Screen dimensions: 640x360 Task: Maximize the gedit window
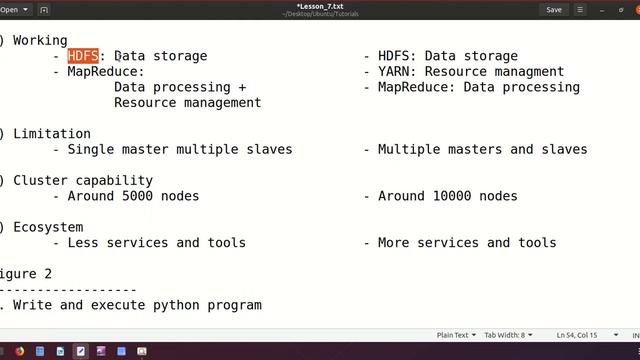621,10
